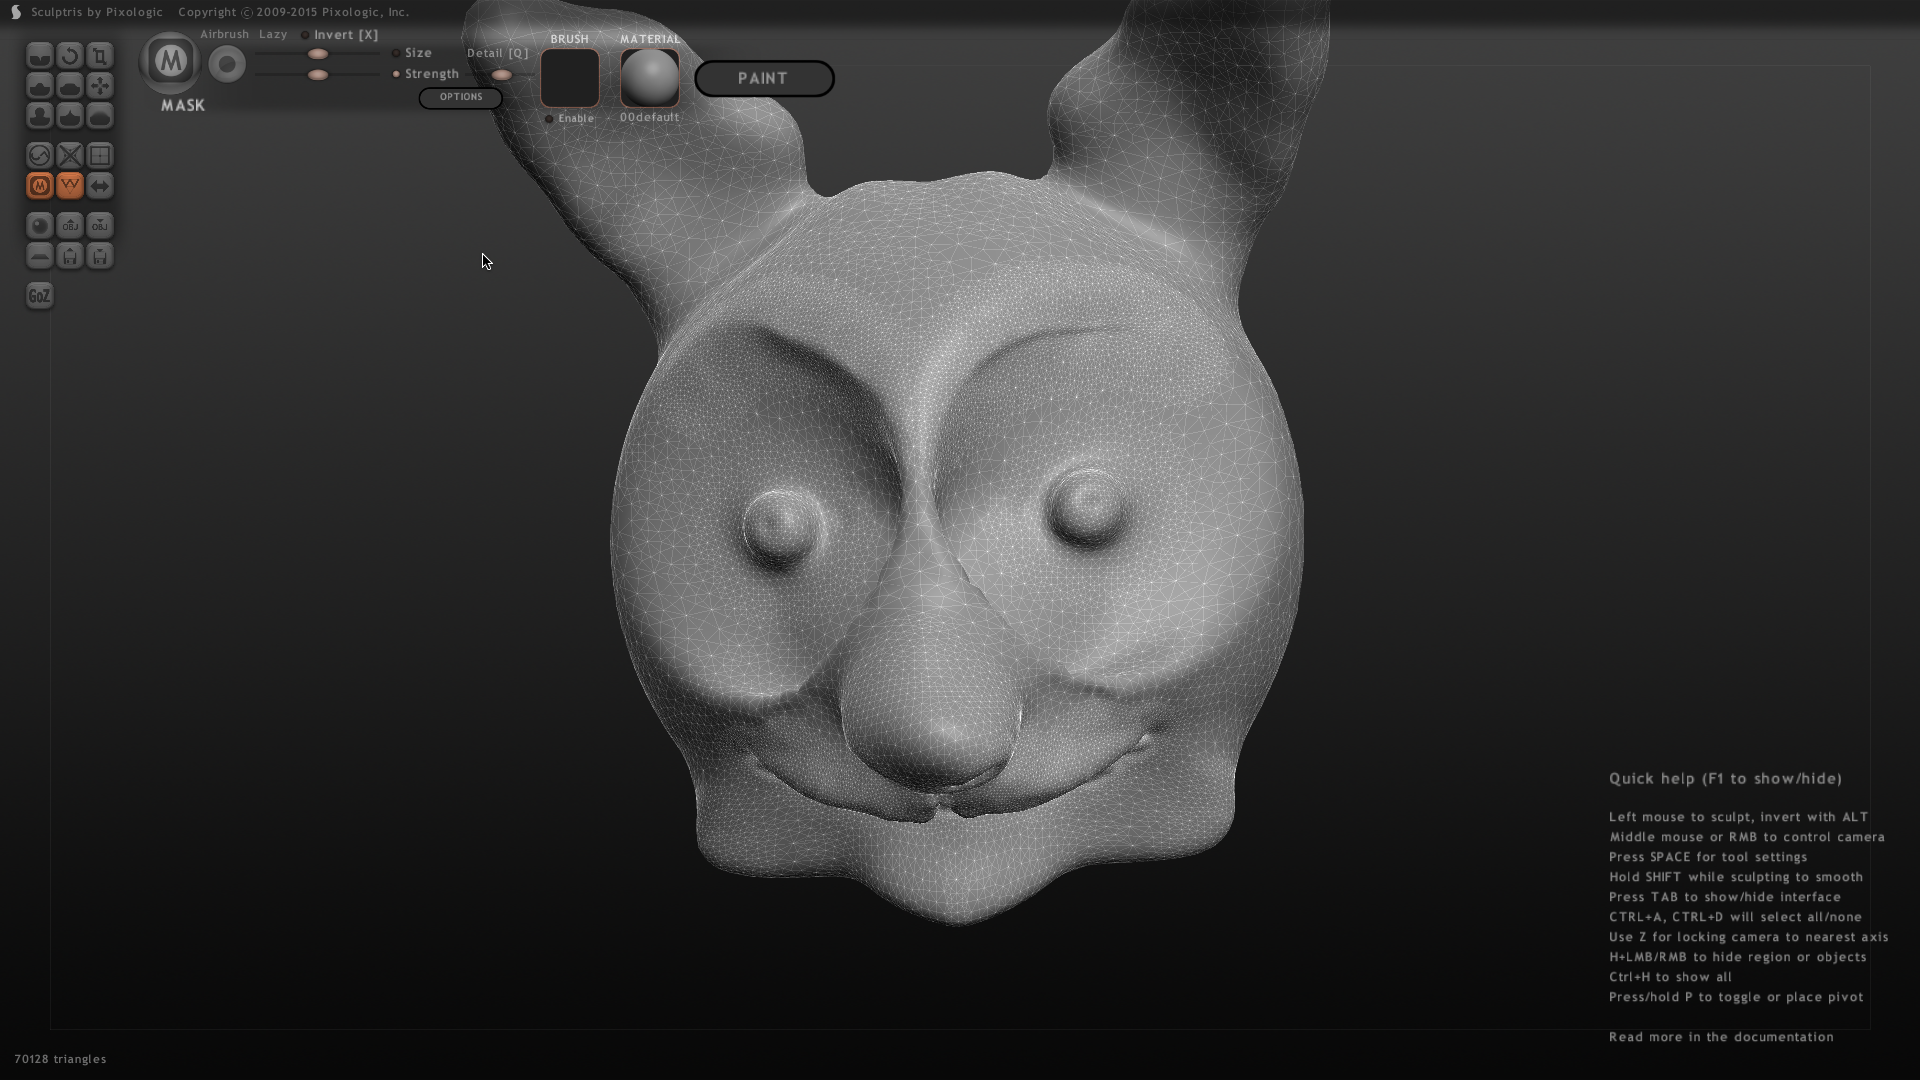Toggle the orange Mask tool icon
The width and height of the screenshot is (1920, 1080).
click(40, 186)
